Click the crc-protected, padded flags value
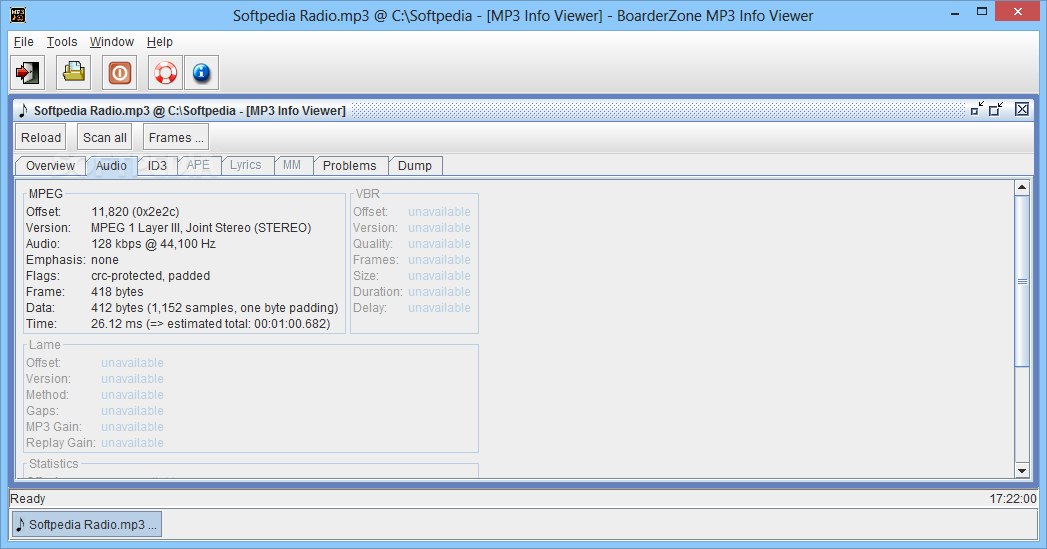 (151, 276)
